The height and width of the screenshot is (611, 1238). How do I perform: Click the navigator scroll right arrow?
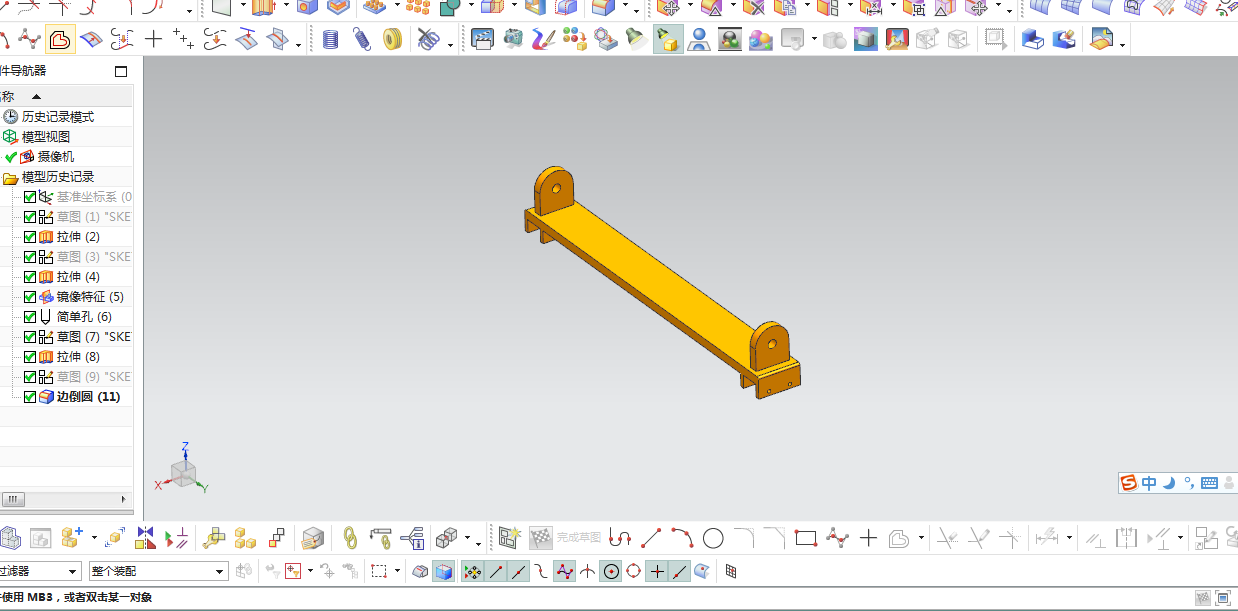tap(125, 499)
